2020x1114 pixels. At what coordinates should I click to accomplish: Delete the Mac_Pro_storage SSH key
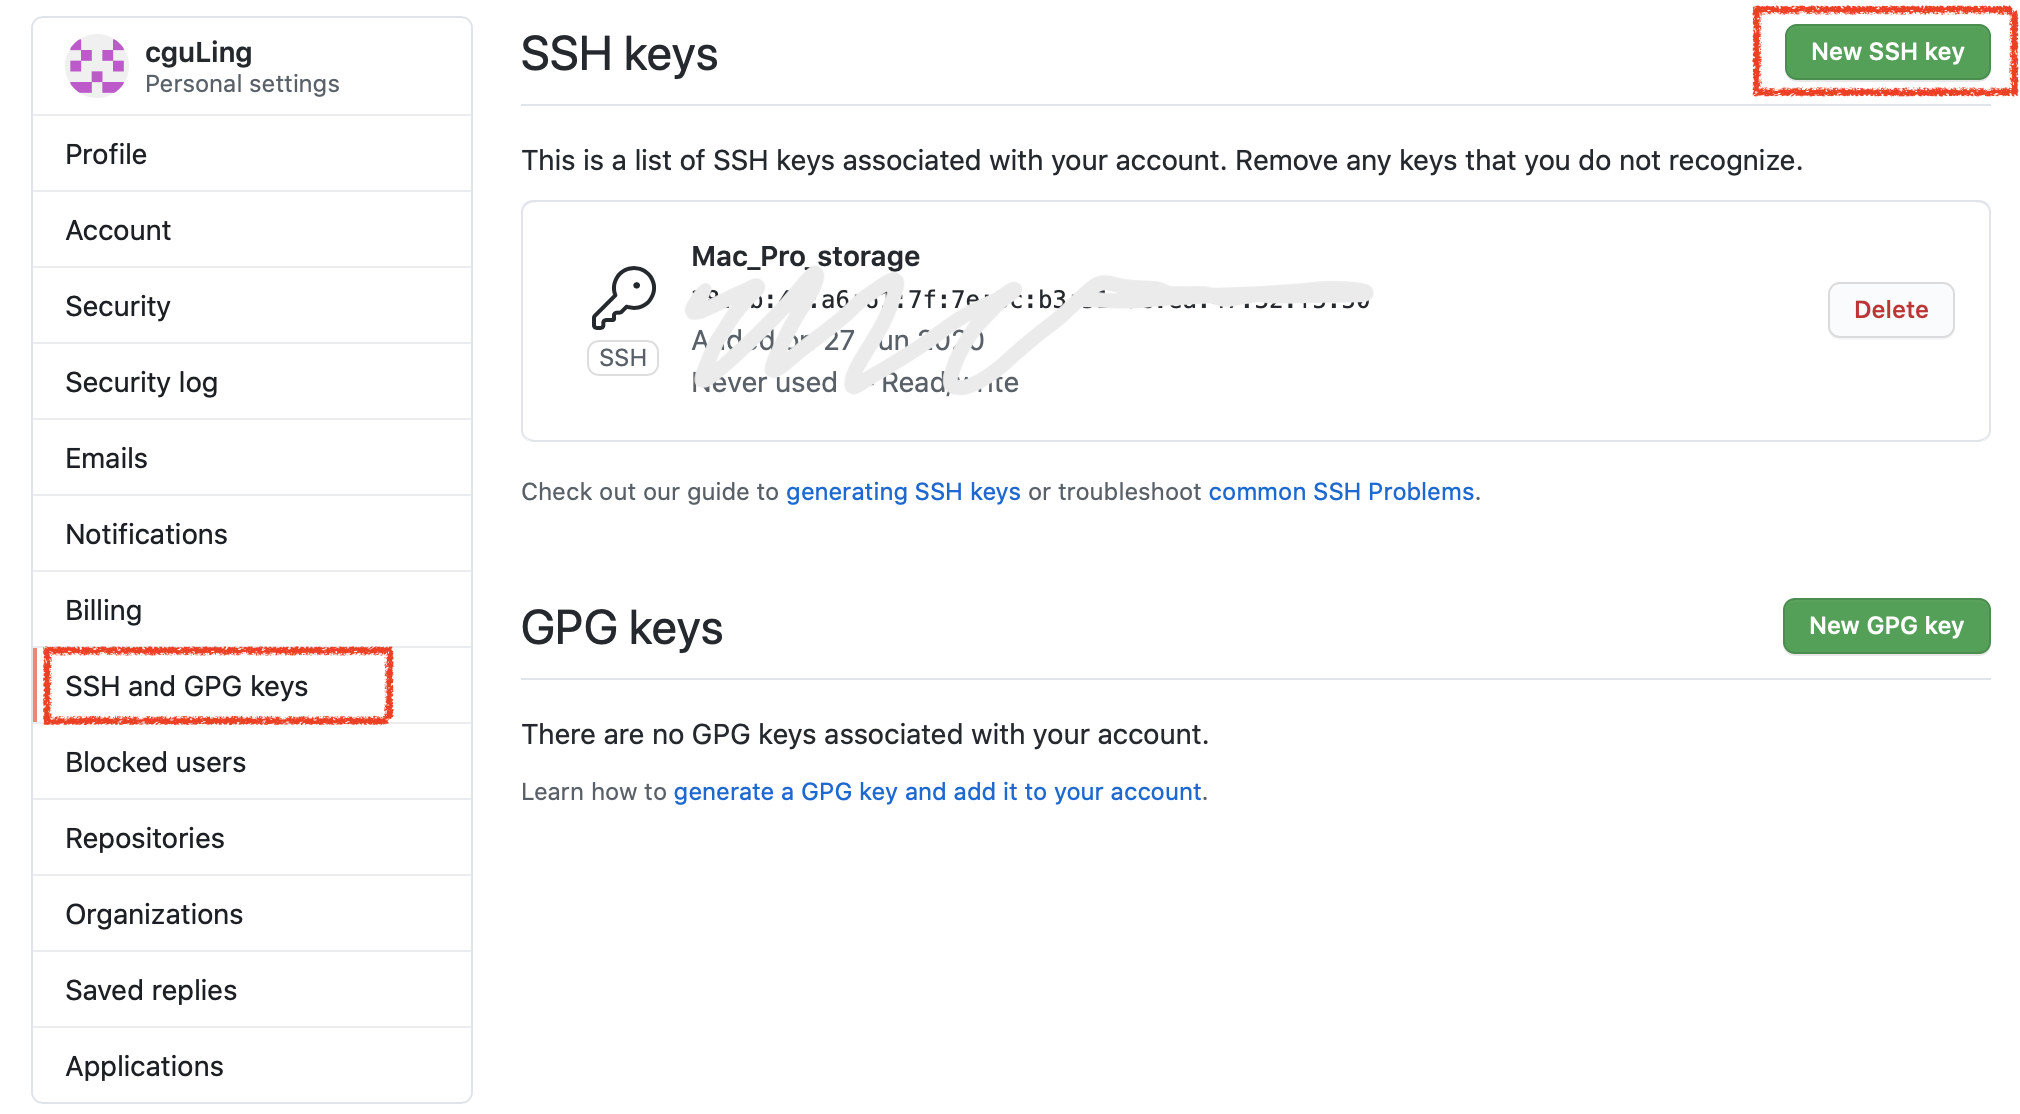point(1891,310)
